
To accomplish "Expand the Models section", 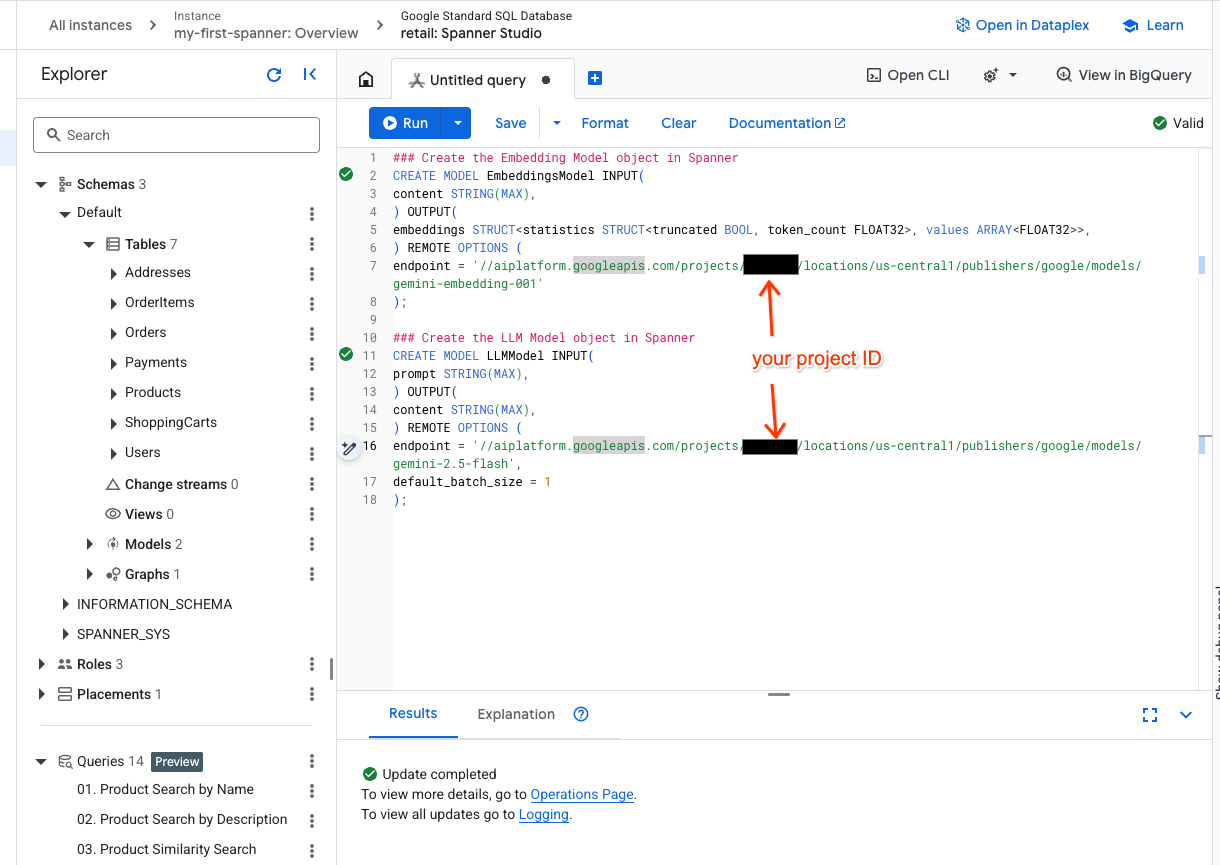I will click(x=89, y=545).
